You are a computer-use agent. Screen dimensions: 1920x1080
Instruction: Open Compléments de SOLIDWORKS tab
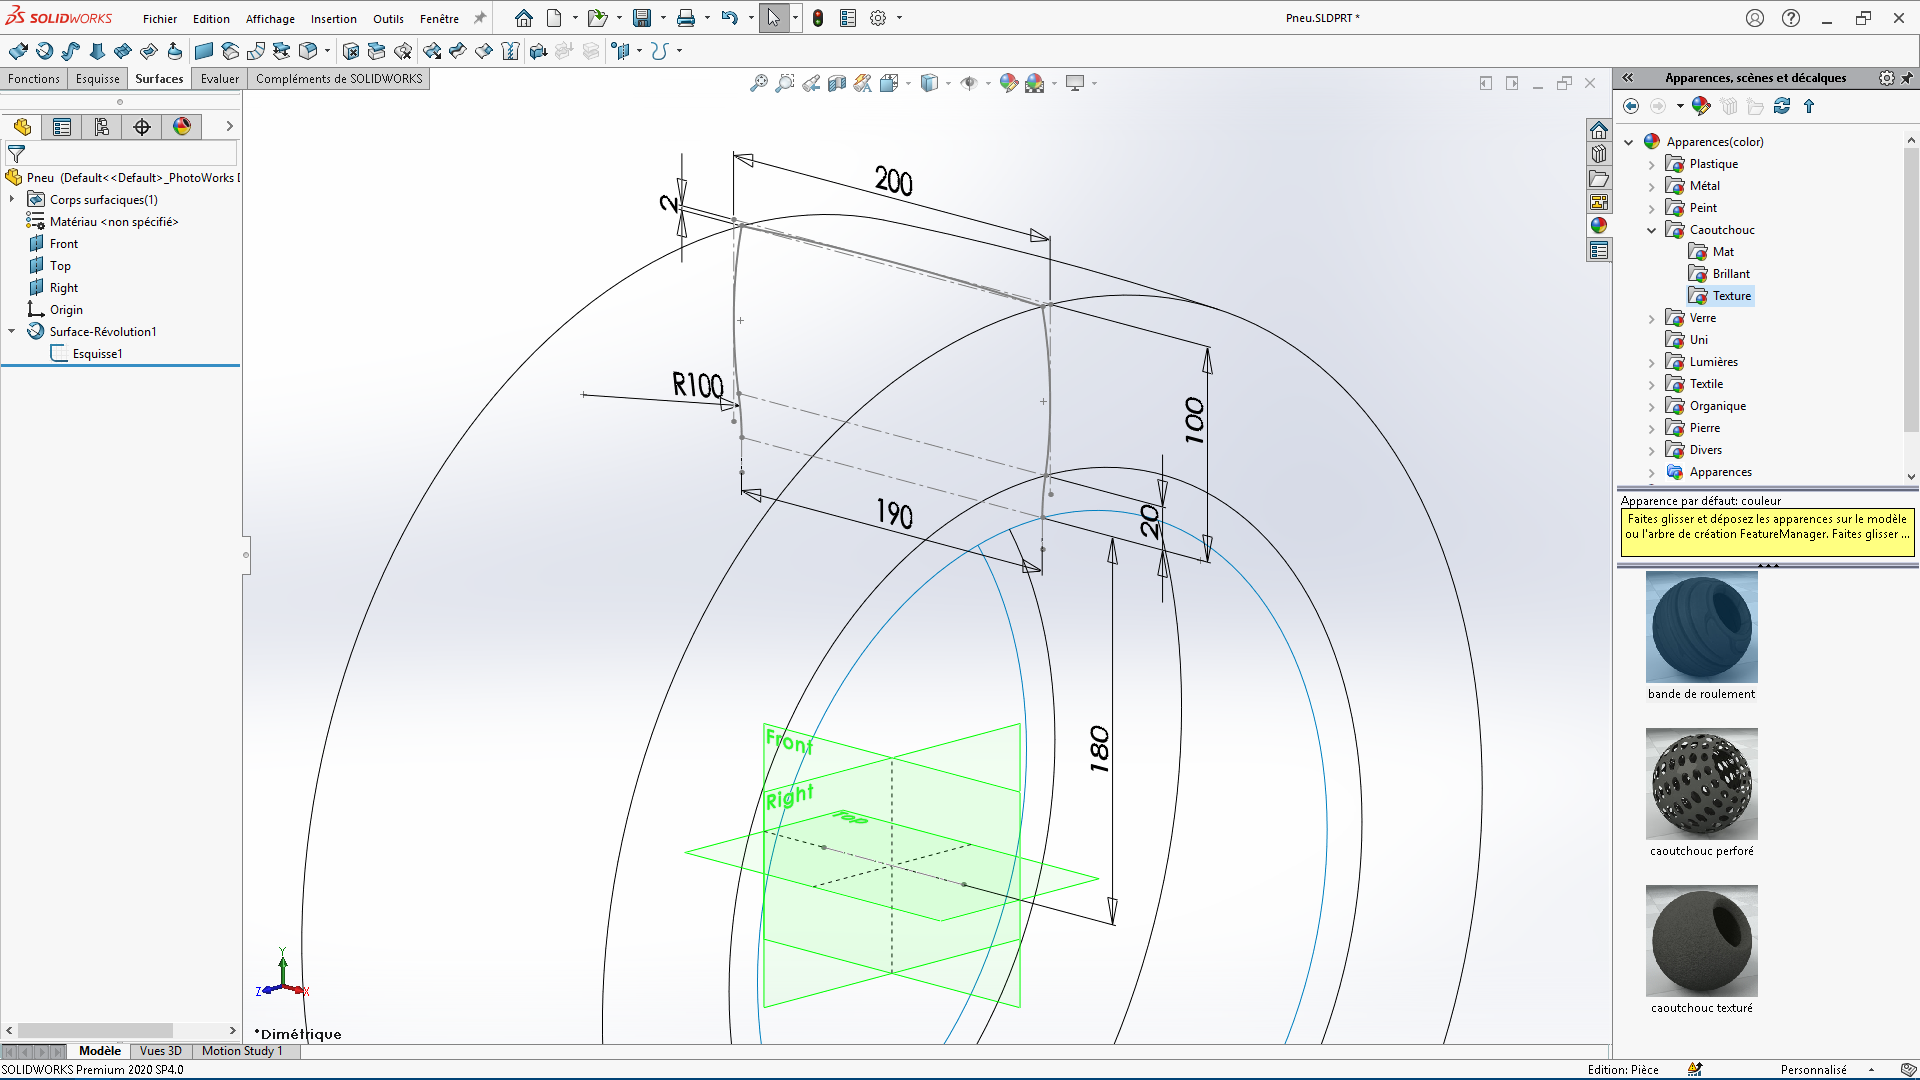(x=339, y=79)
